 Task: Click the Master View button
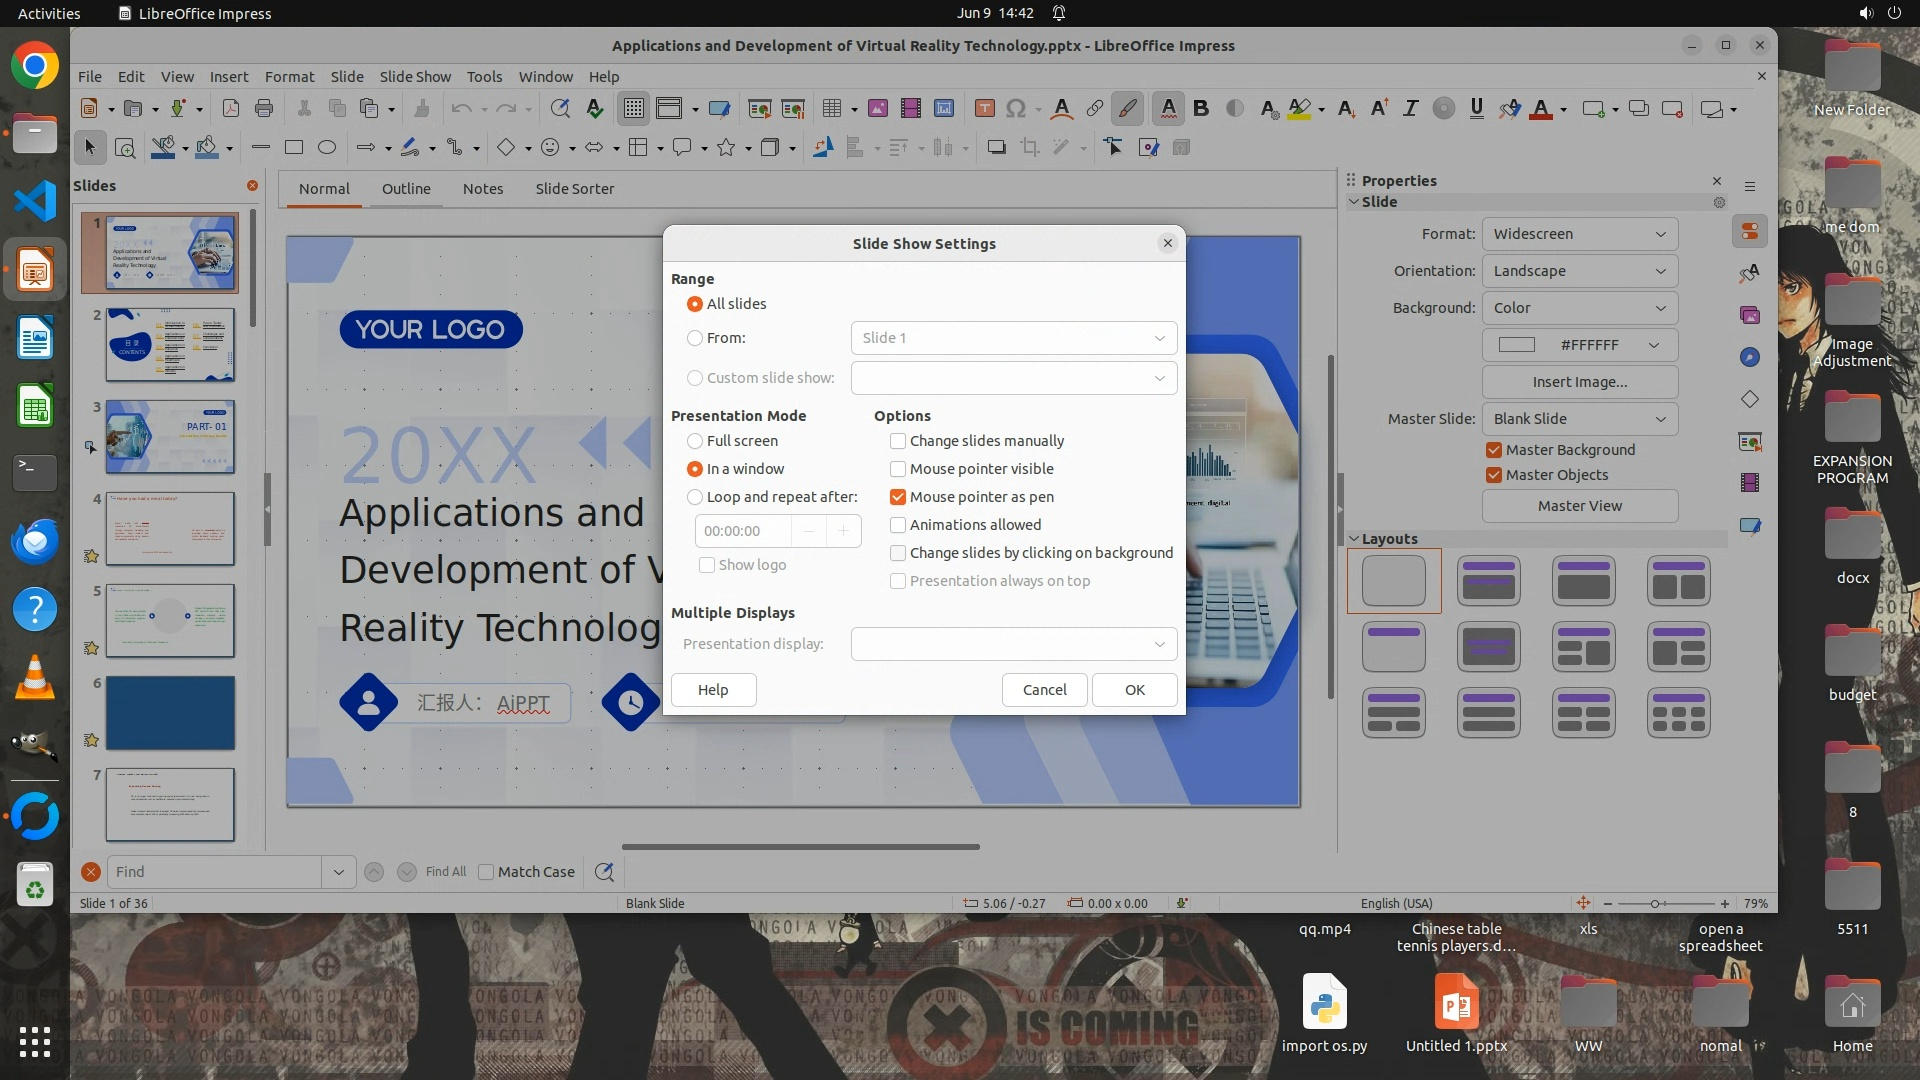tap(1579, 506)
